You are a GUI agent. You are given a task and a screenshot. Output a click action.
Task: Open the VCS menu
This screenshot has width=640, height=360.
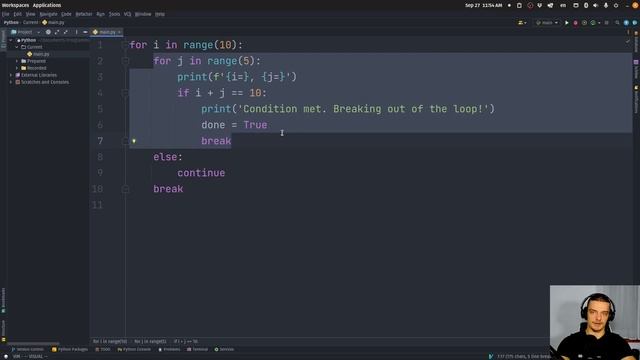pos(127,14)
